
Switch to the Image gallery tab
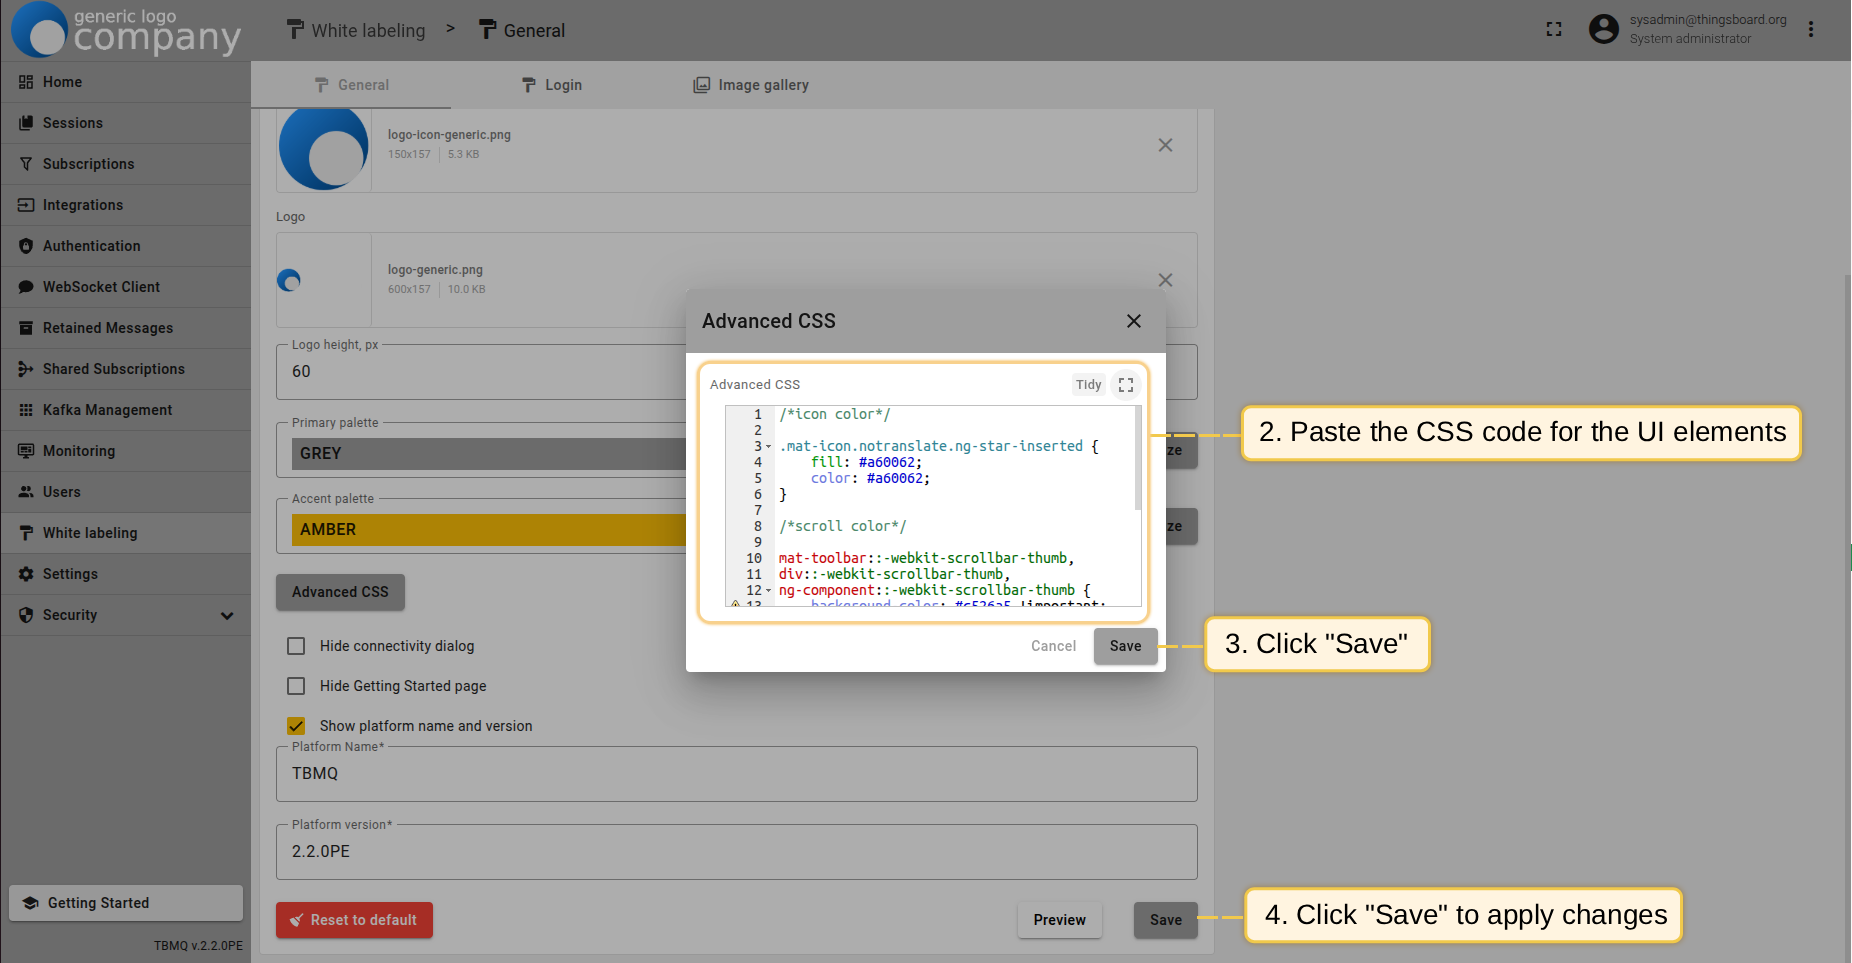click(x=751, y=85)
